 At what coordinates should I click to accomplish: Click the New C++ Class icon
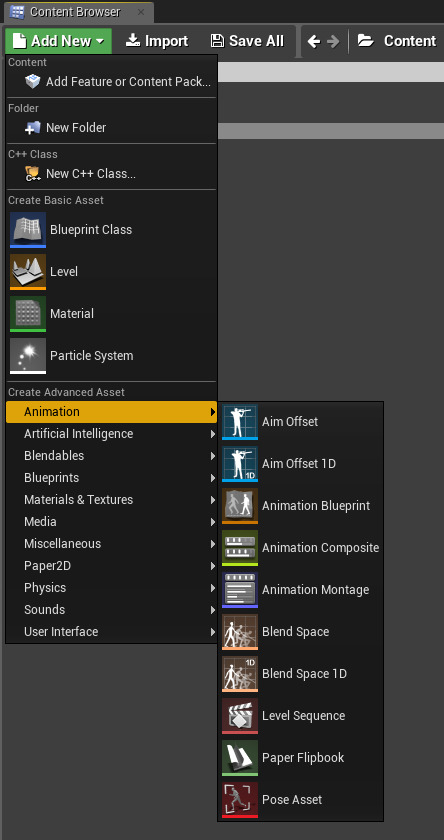point(33,174)
